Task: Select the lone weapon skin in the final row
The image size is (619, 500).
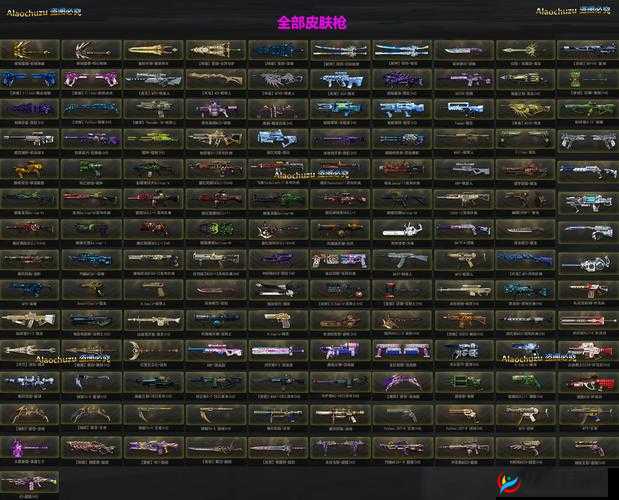Action: (x=30, y=479)
